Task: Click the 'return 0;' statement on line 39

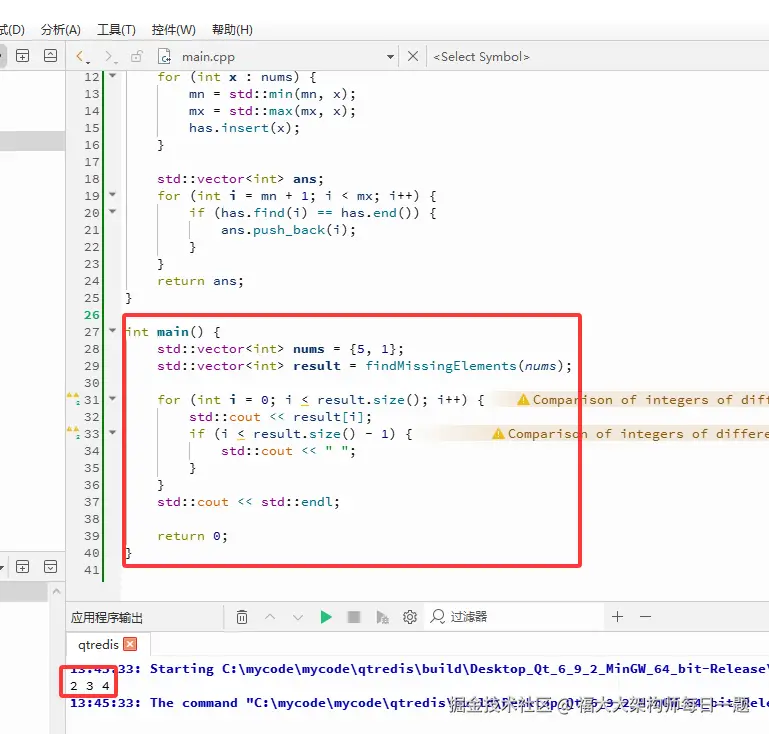Action: [x=192, y=536]
